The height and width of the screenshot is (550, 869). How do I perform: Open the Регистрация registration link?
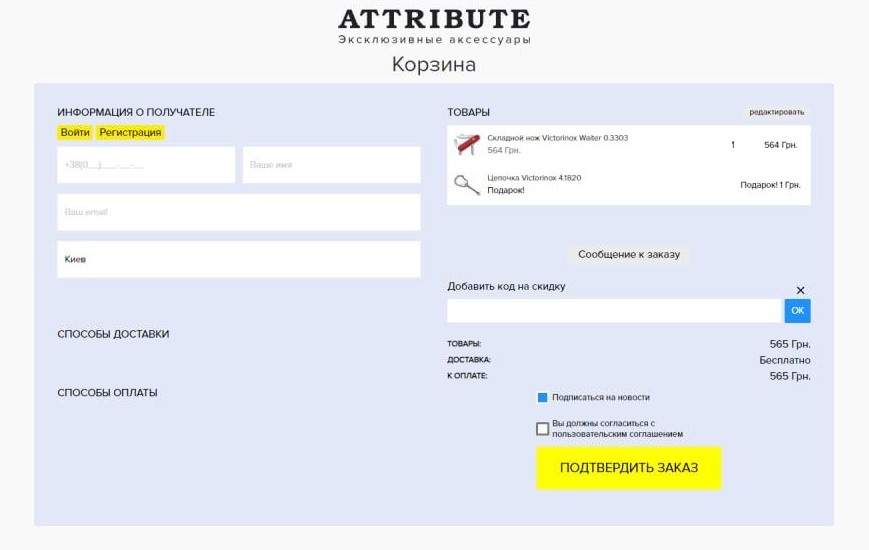(x=130, y=132)
